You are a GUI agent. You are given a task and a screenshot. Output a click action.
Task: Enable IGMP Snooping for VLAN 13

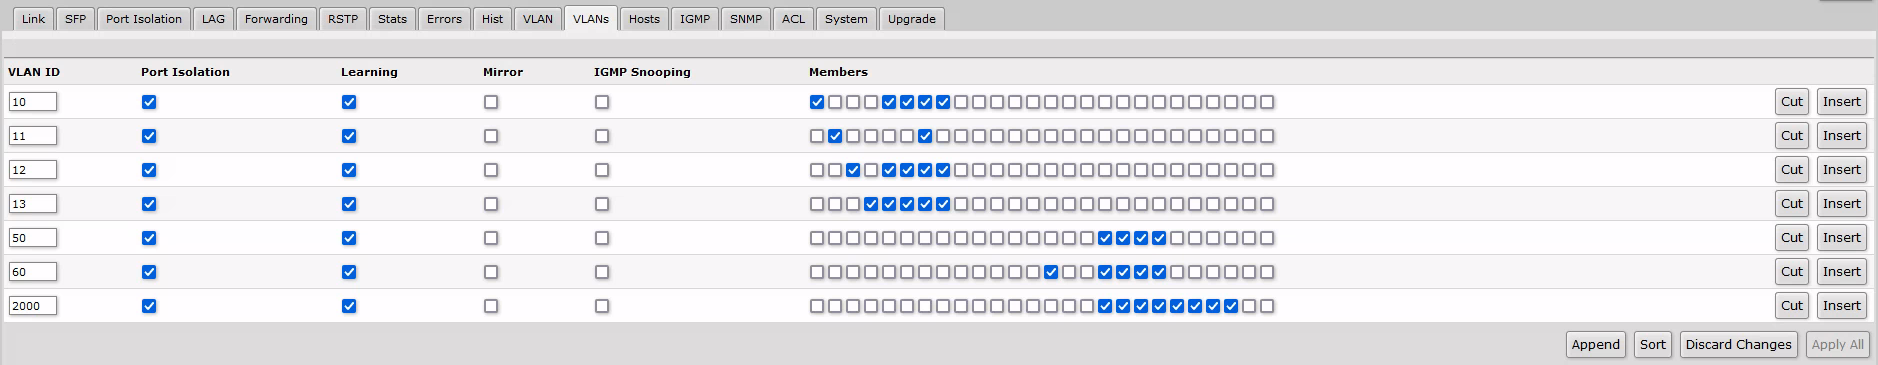pos(602,204)
